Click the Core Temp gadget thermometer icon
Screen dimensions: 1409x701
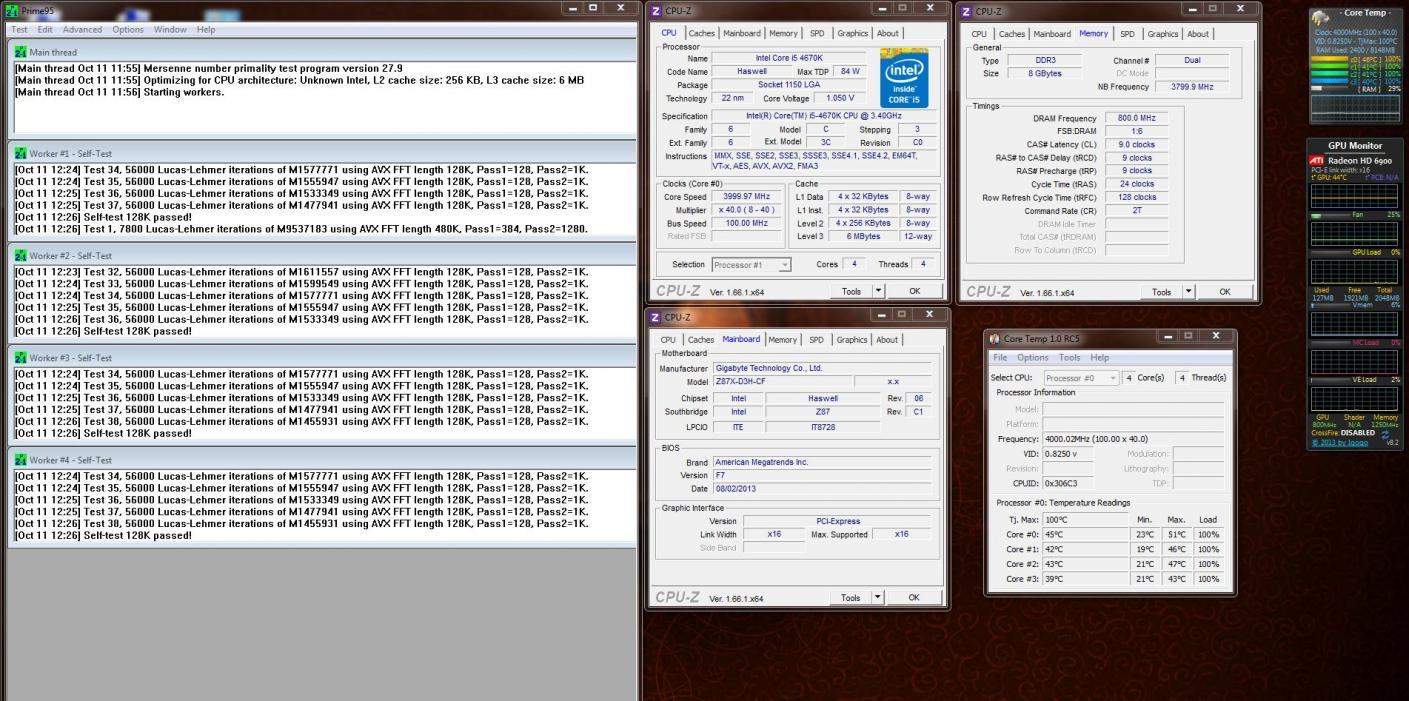tap(1320, 17)
